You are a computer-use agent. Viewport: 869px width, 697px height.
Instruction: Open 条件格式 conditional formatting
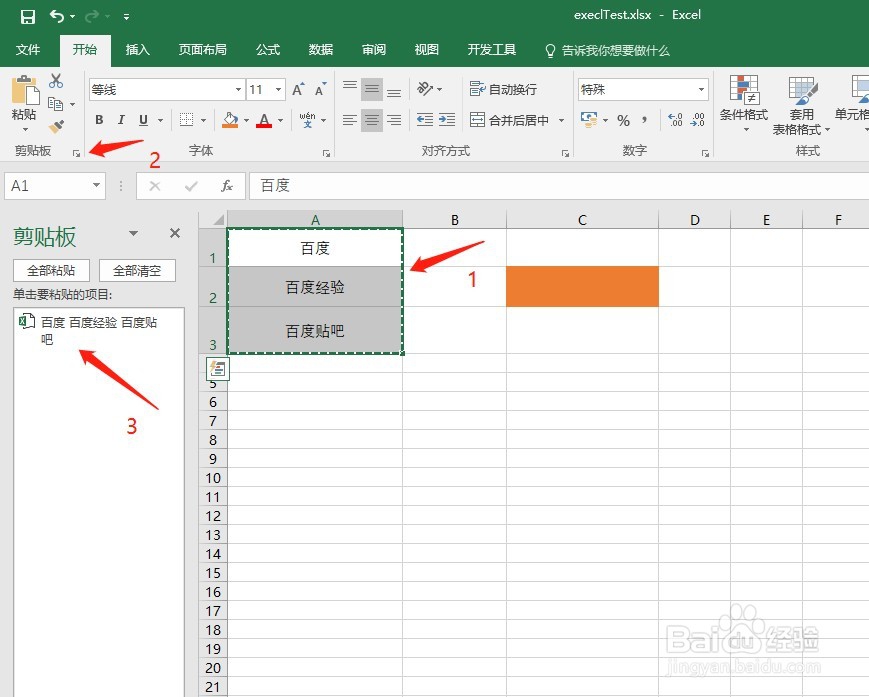744,104
